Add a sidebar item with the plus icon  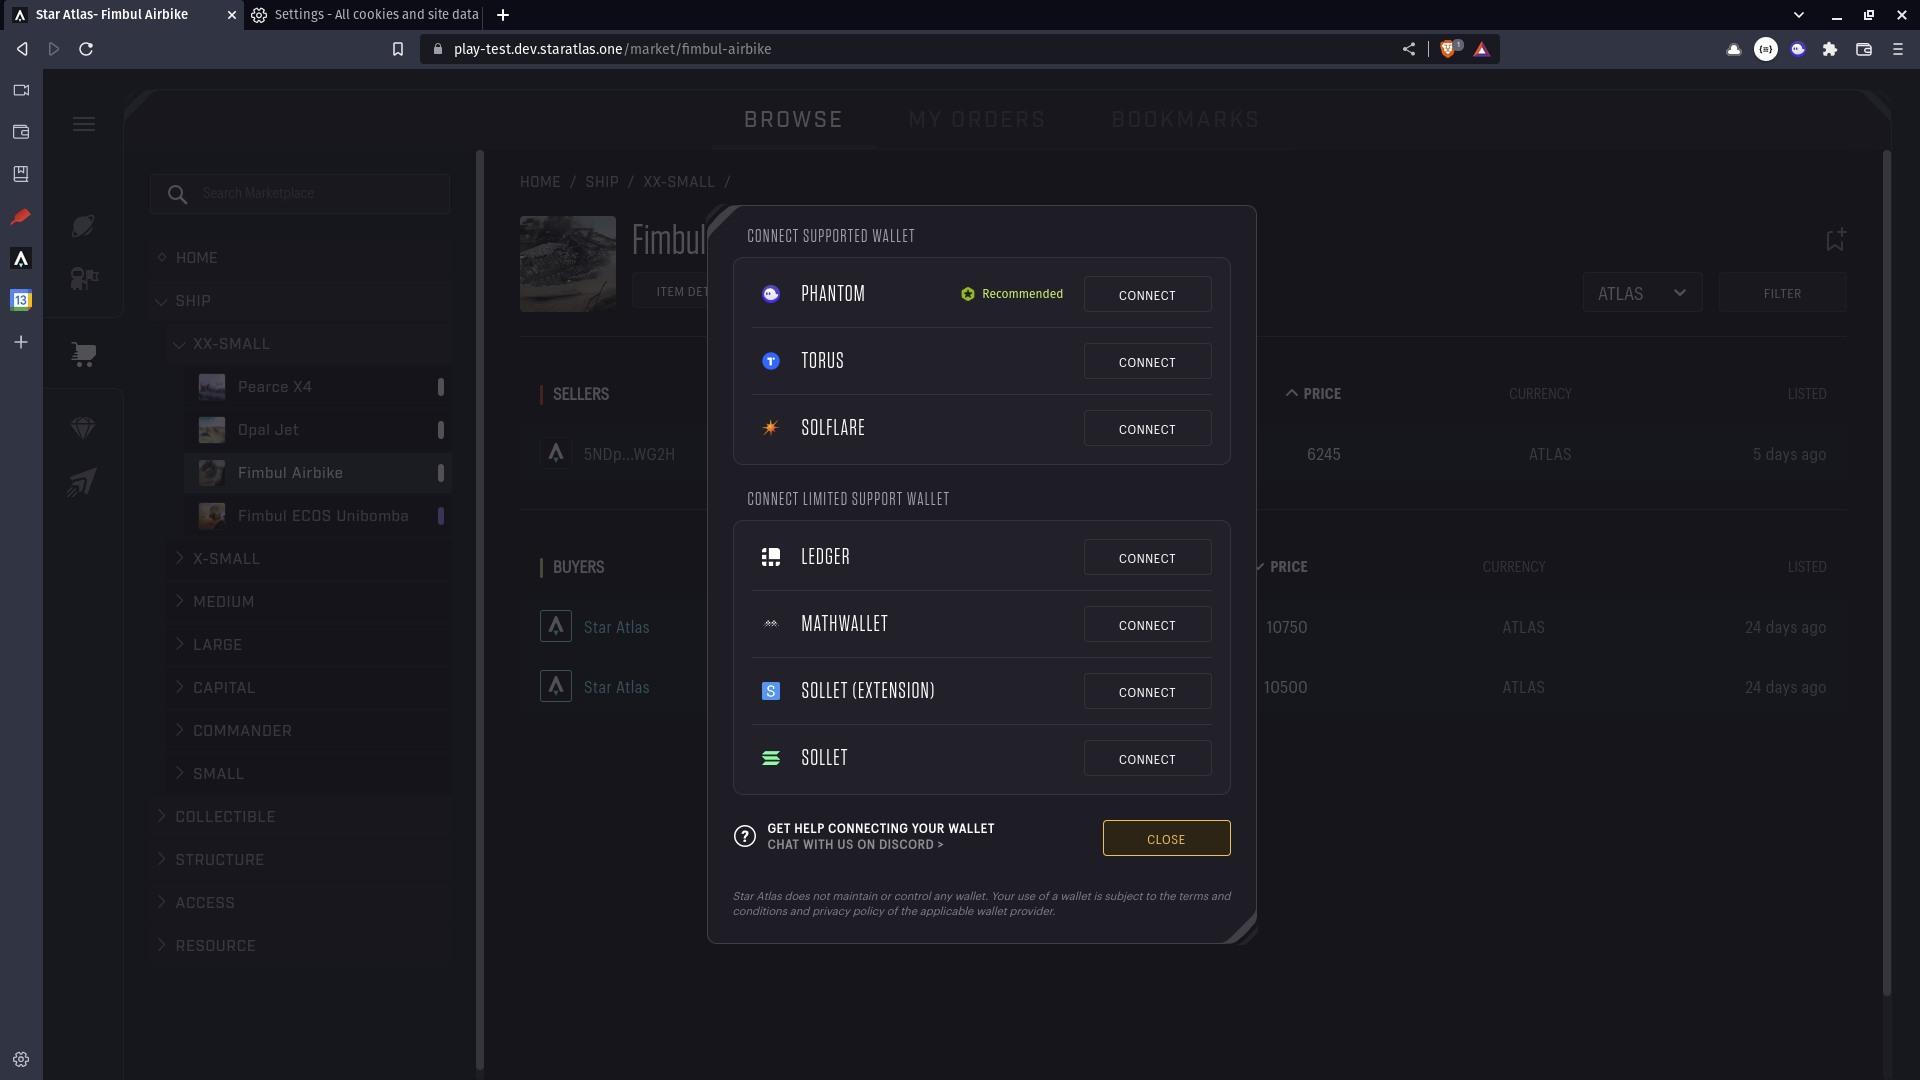tap(21, 342)
